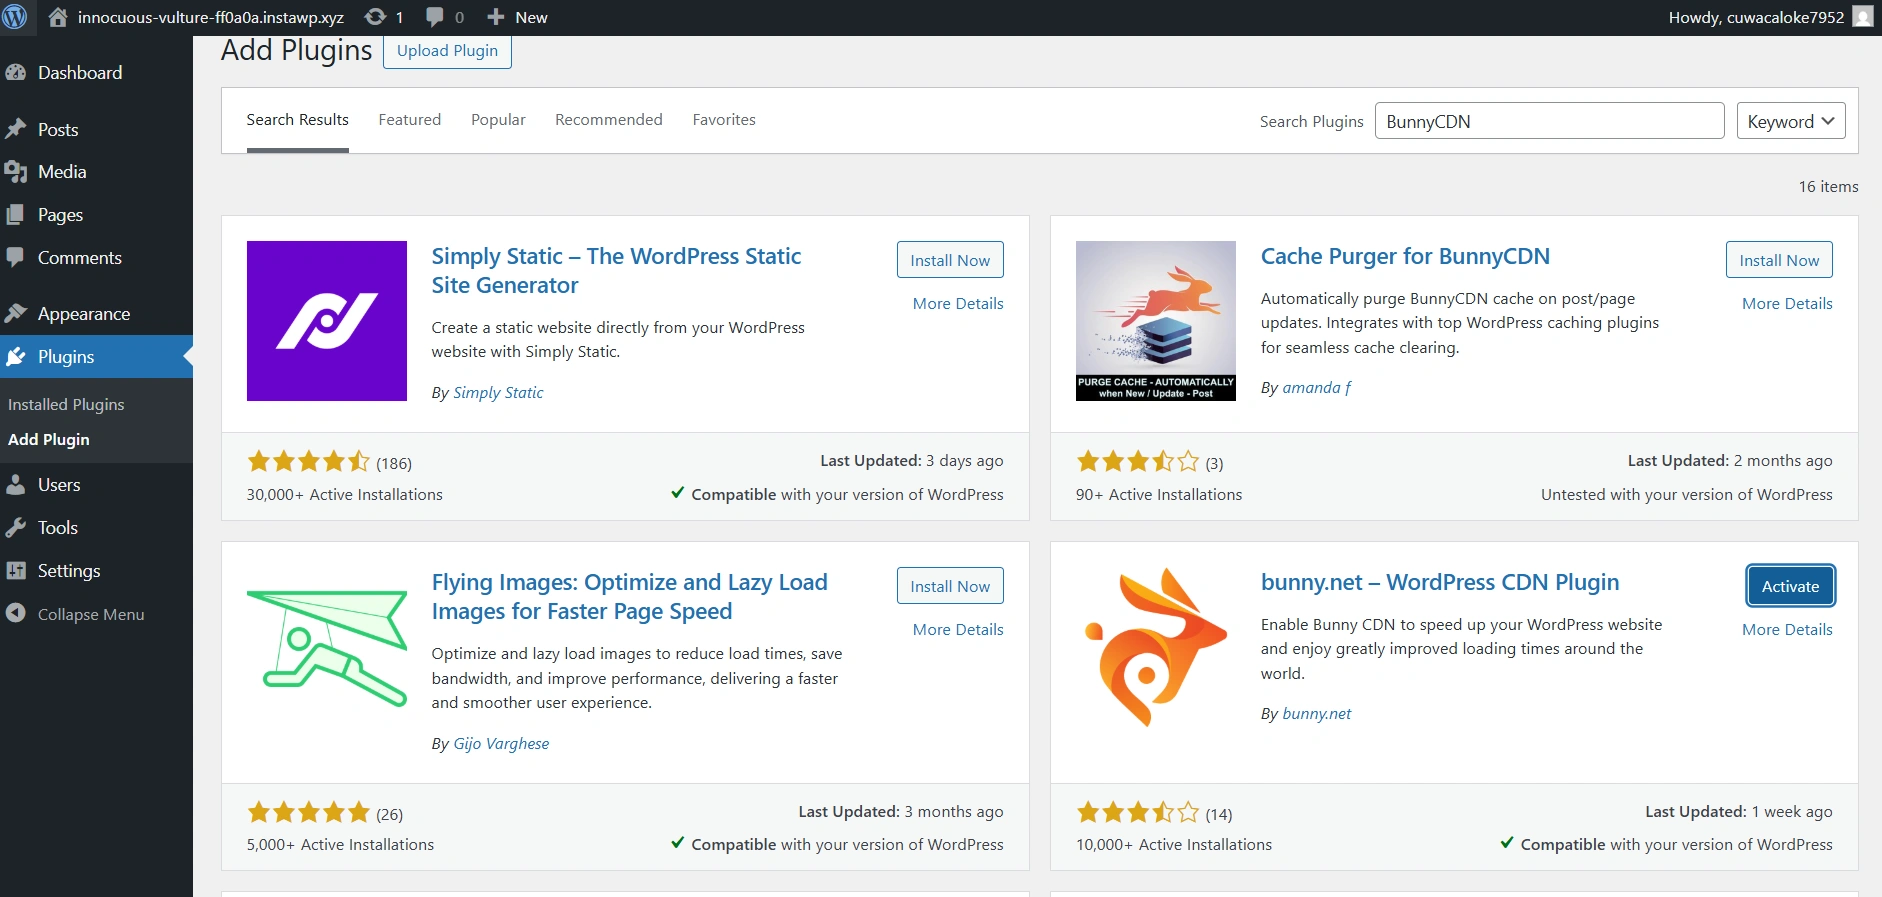
Task: Open Flying Images plugin title link
Action: 630,597
